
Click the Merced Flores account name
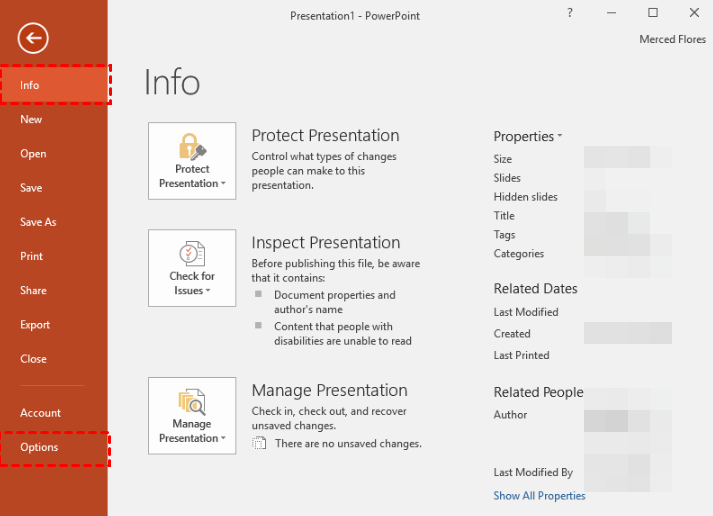pos(672,40)
